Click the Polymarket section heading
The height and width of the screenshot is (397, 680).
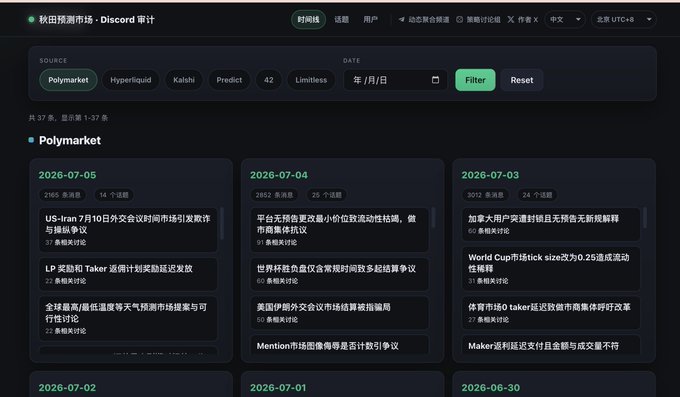70,140
